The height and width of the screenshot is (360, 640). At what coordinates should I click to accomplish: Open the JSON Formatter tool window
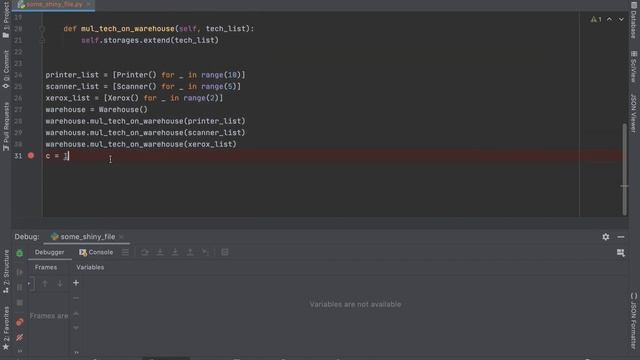click(634, 321)
